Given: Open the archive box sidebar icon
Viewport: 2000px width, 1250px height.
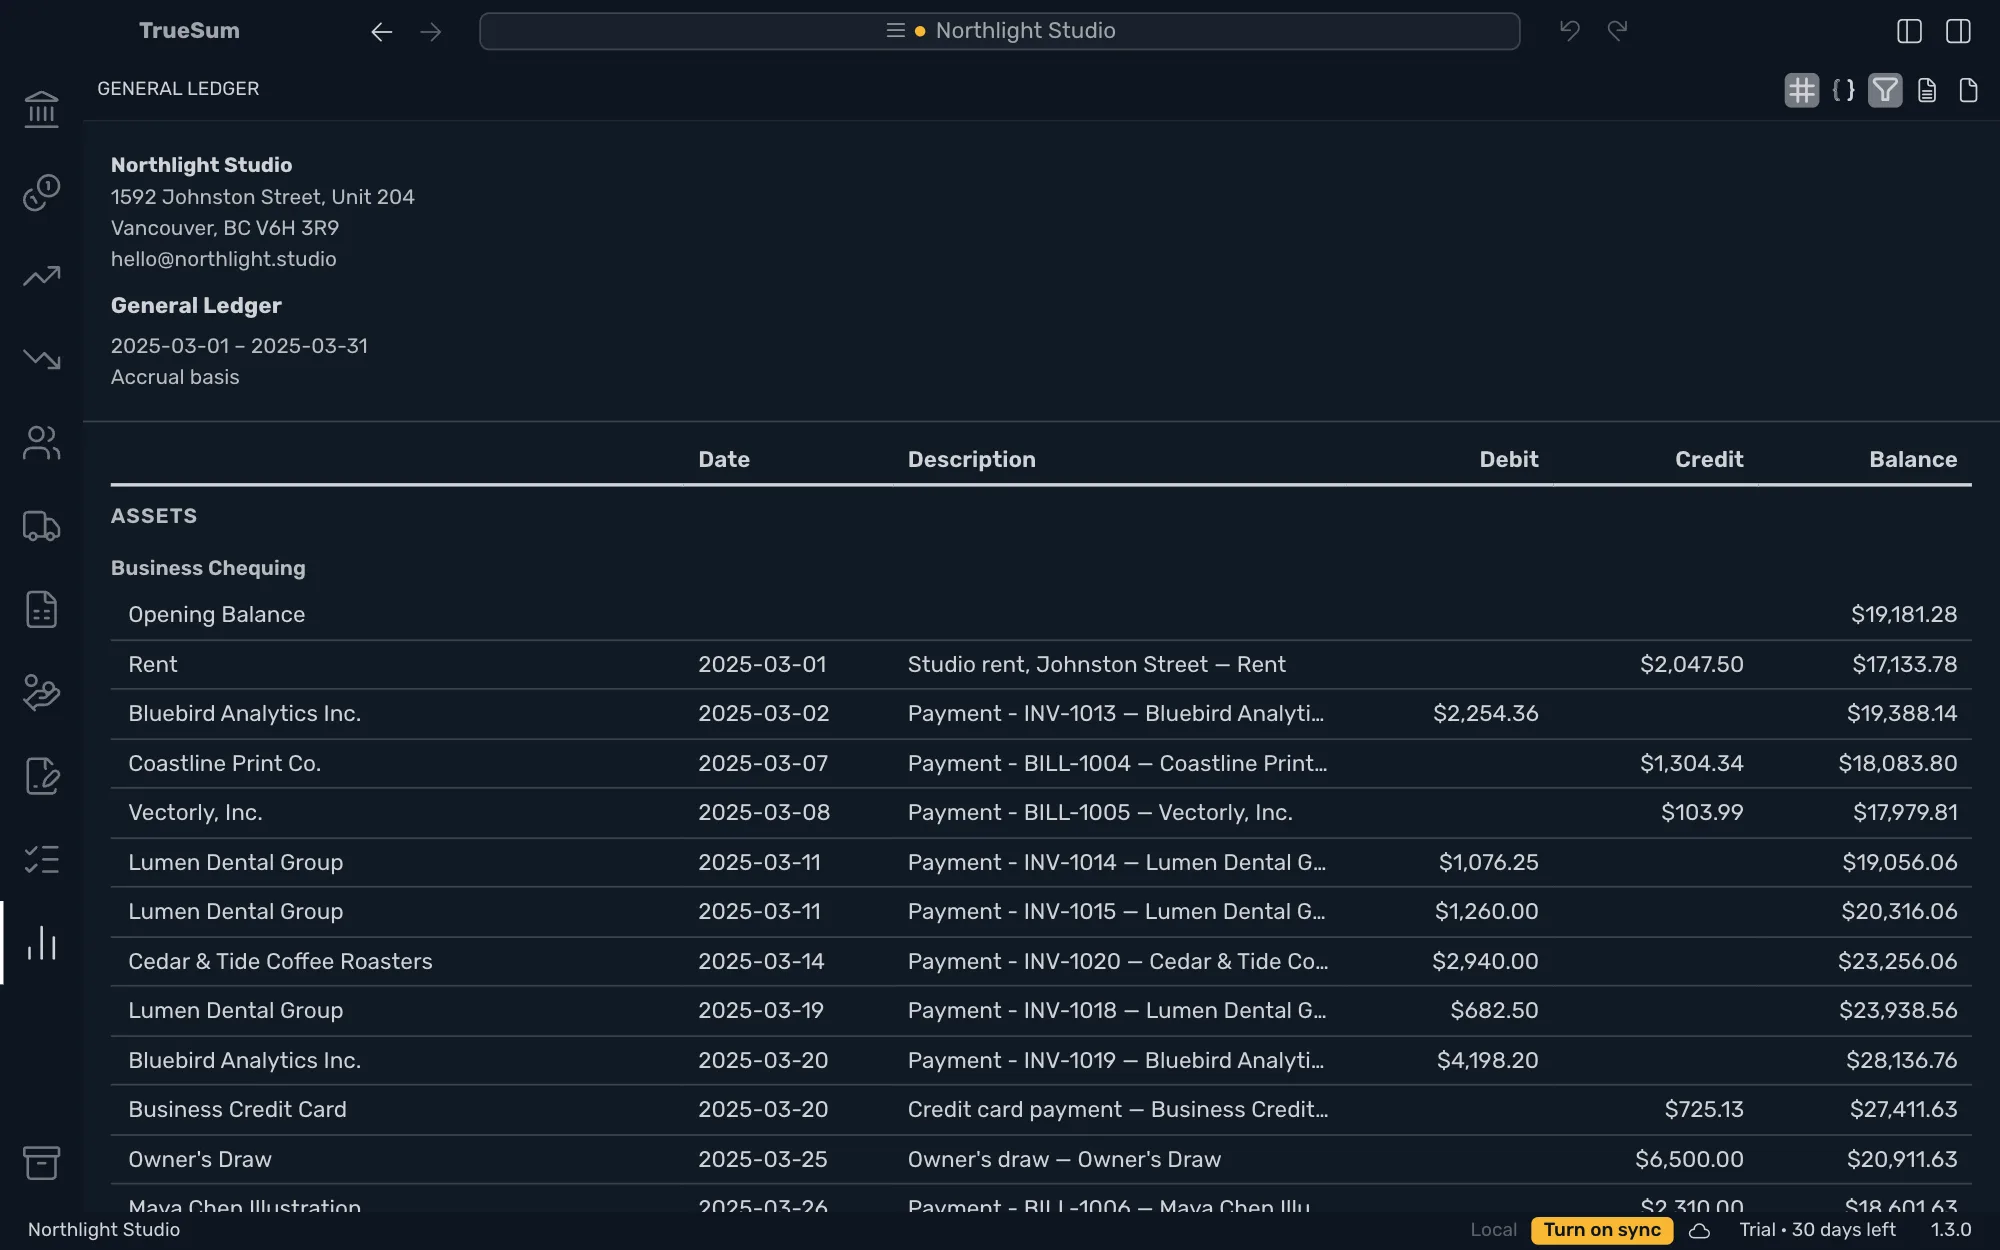Looking at the screenshot, I should click(x=41, y=1163).
